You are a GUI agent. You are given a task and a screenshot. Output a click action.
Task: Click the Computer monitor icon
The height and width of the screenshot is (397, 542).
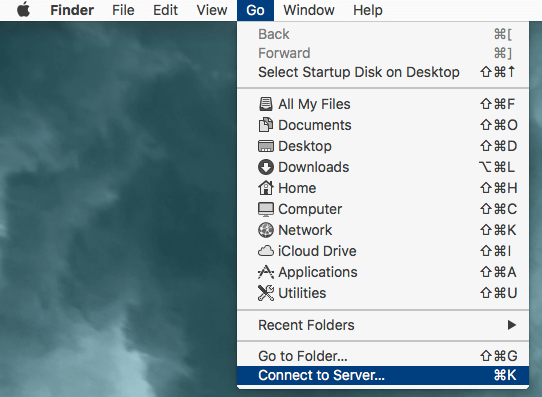(265, 209)
